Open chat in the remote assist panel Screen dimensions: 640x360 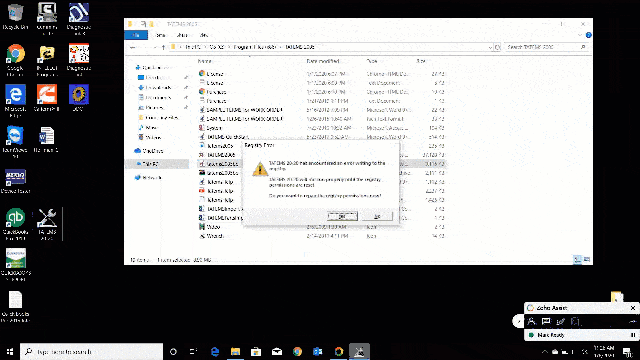pos(546,322)
